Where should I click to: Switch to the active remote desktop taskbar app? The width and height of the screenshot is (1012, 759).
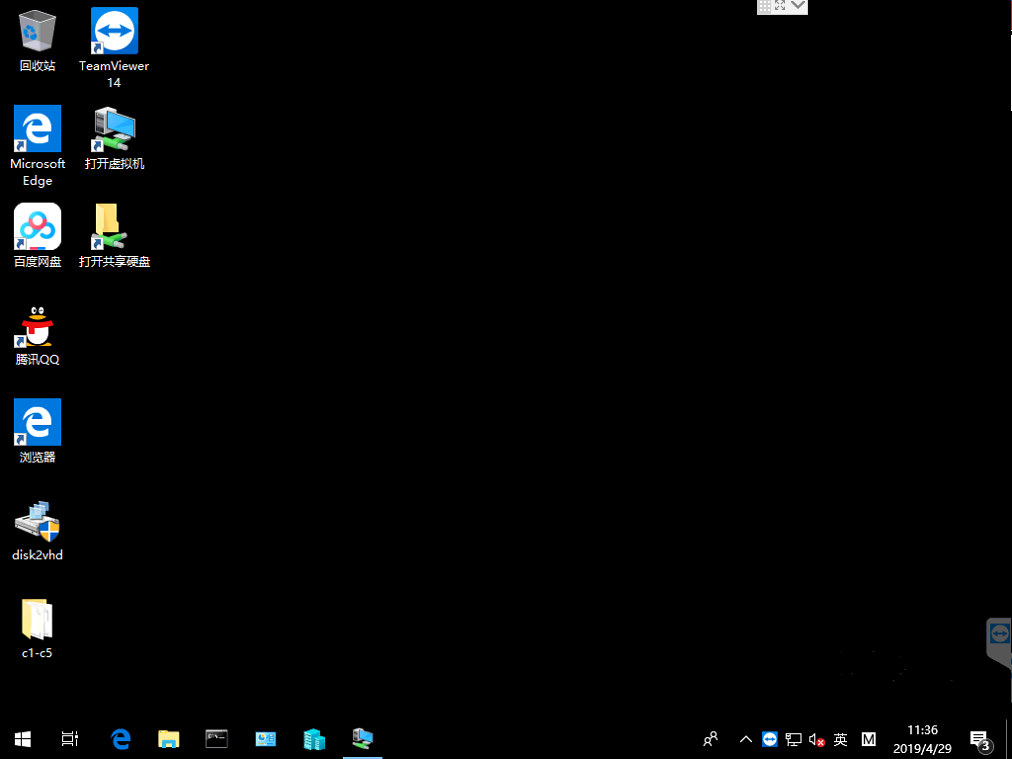tap(363, 738)
